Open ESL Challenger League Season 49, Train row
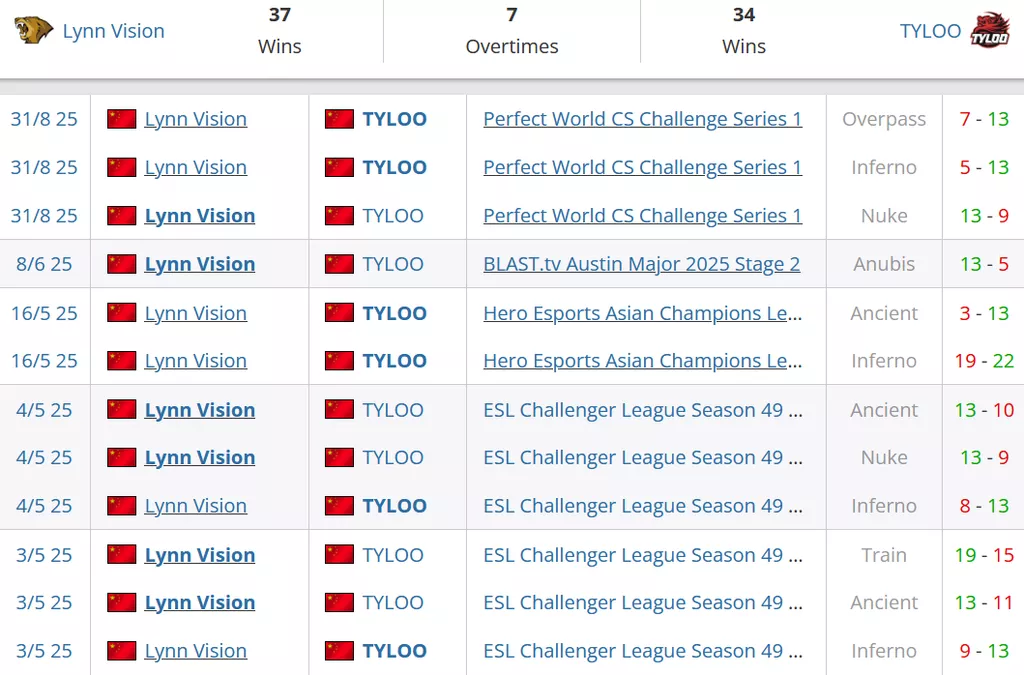Image resolution: width=1024 pixels, height=675 pixels. 642,555
